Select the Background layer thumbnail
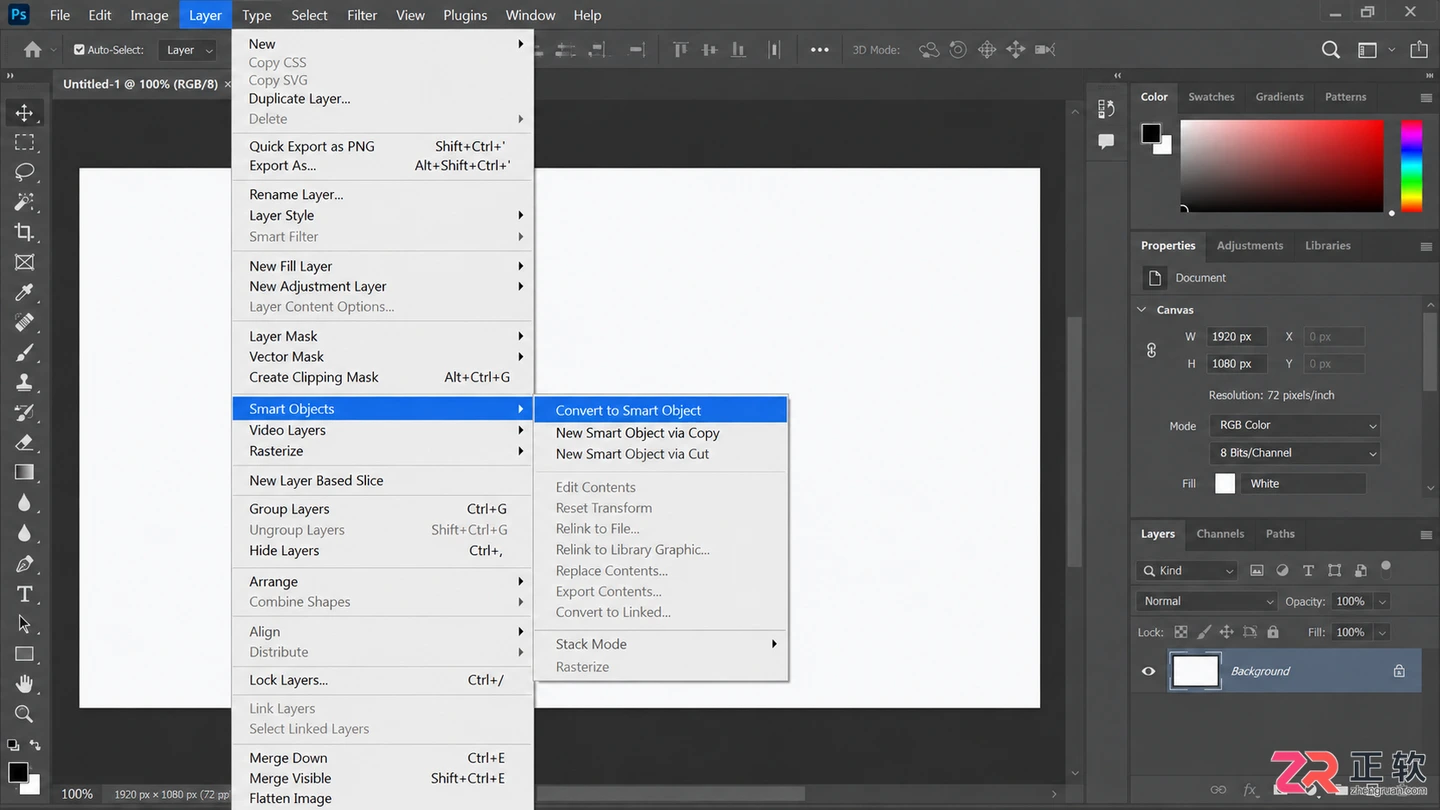The image size is (1440, 810). click(1195, 671)
